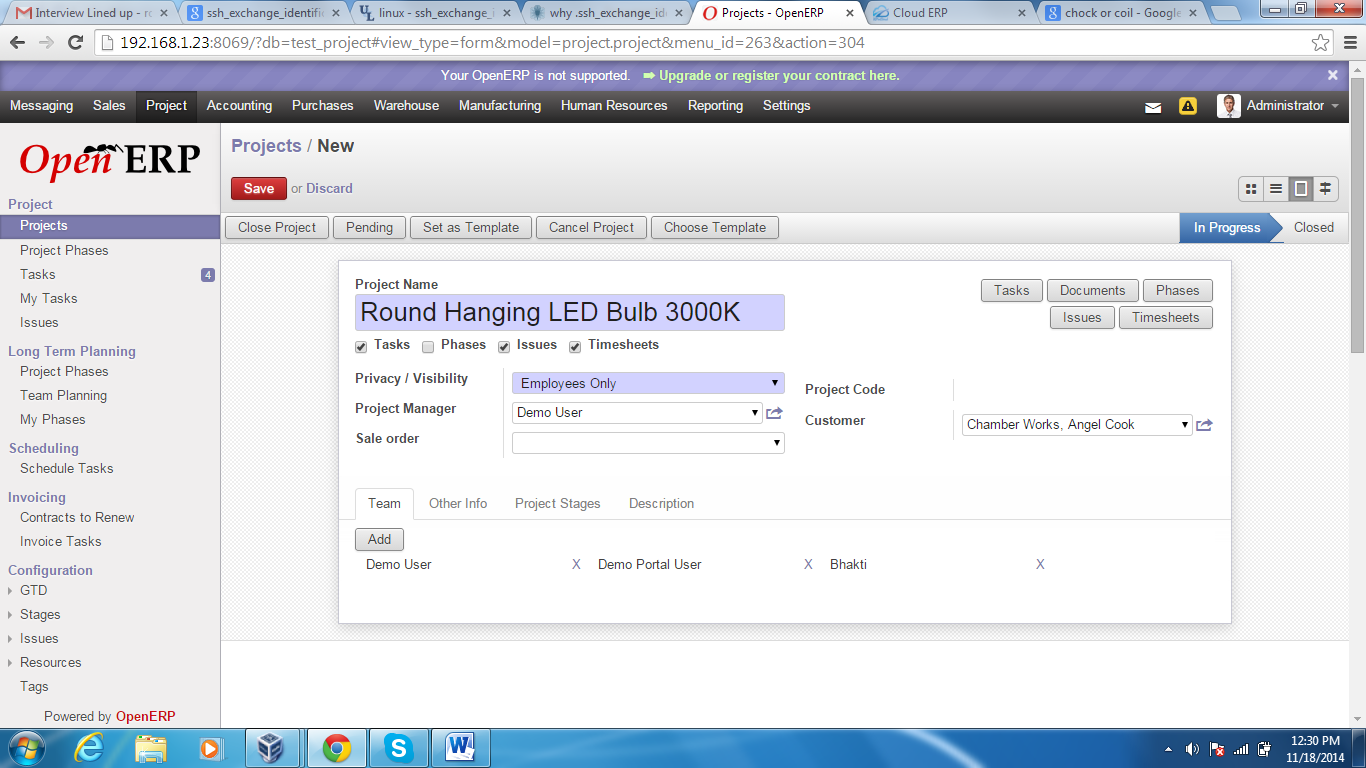Click the Project Name input field
The width and height of the screenshot is (1366, 768).
pos(569,312)
